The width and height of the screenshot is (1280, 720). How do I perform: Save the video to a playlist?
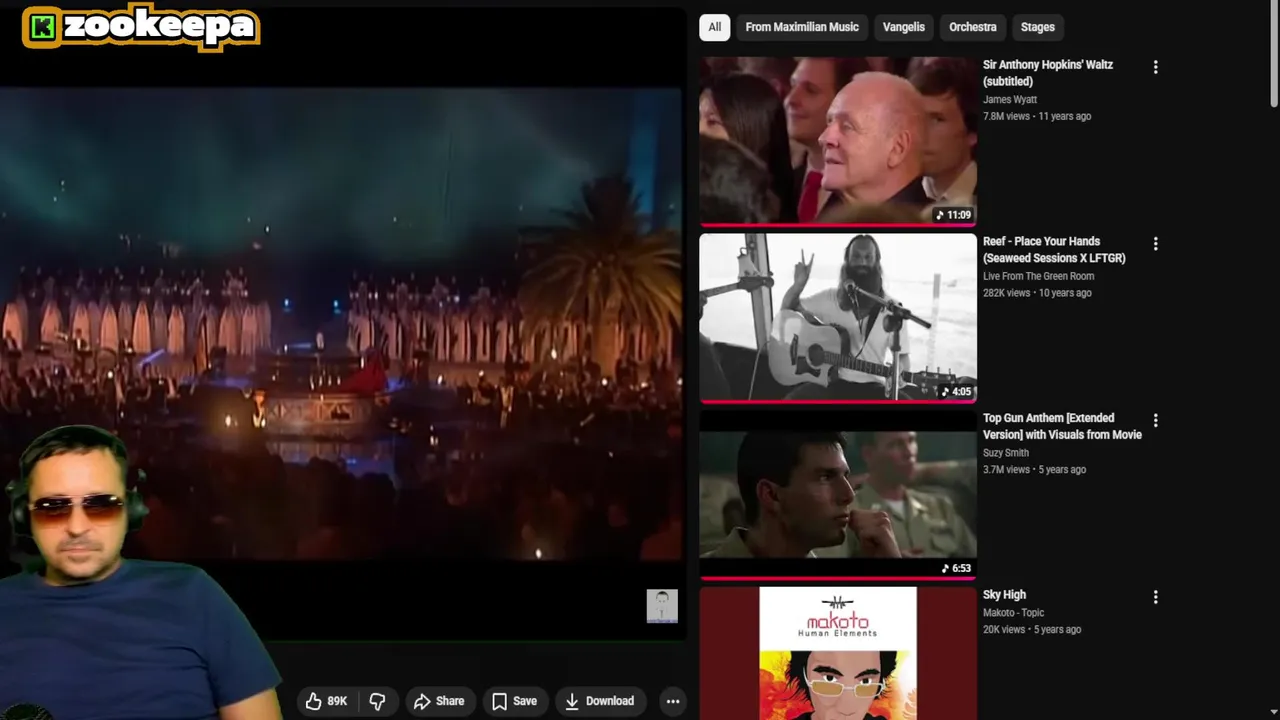coord(514,701)
